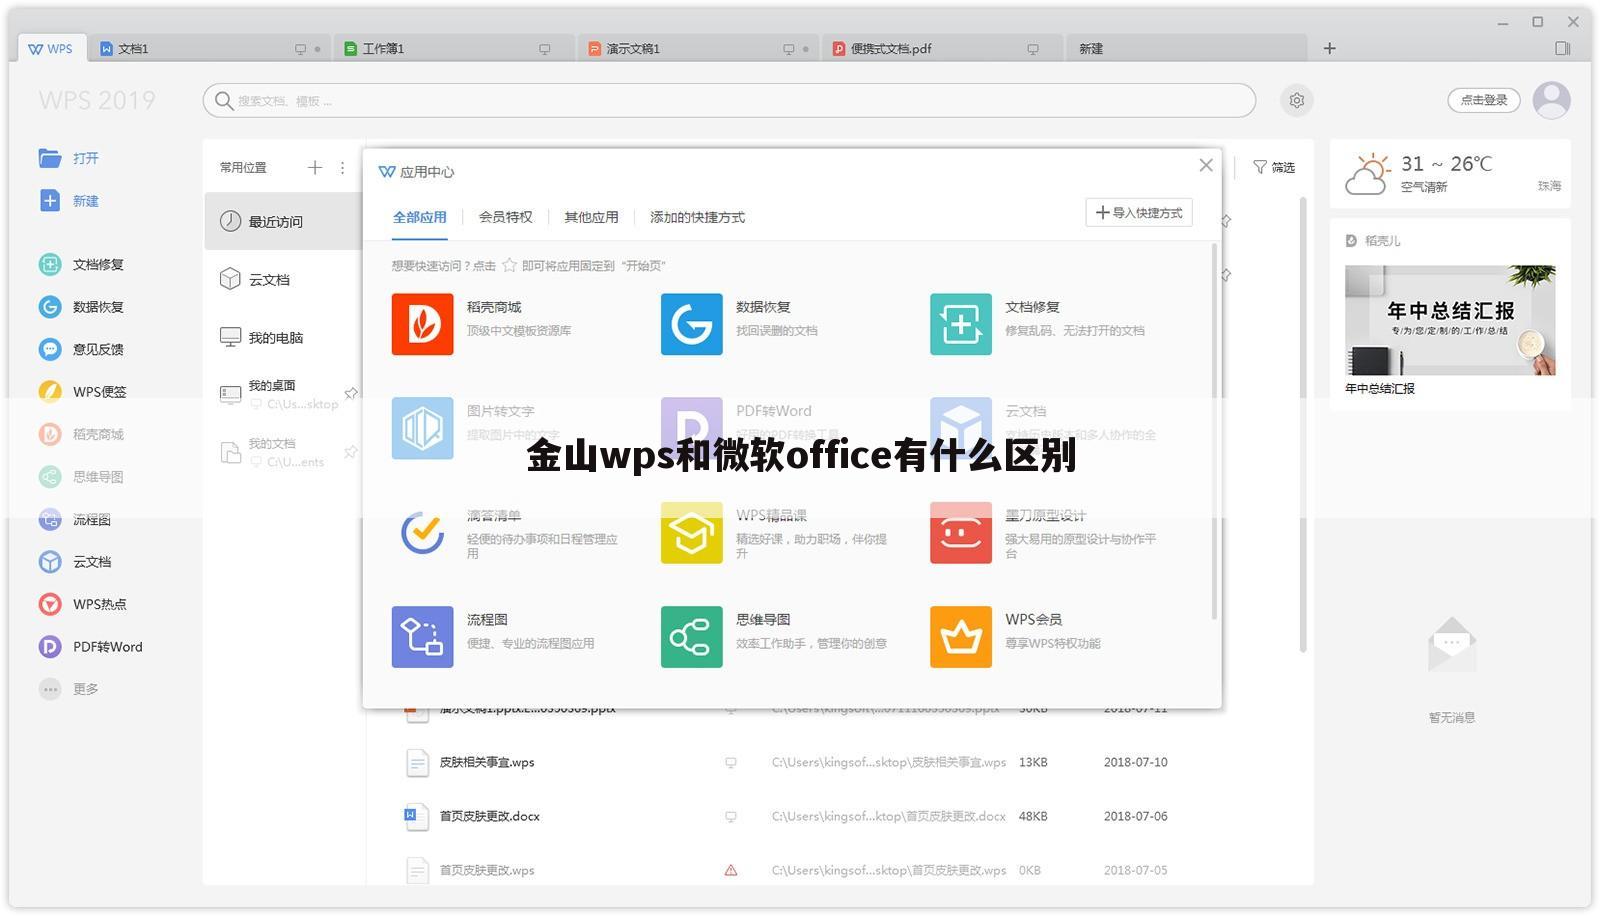The image size is (1600, 916).
Task: Switch to 全部应用 tab
Action: 419,217
